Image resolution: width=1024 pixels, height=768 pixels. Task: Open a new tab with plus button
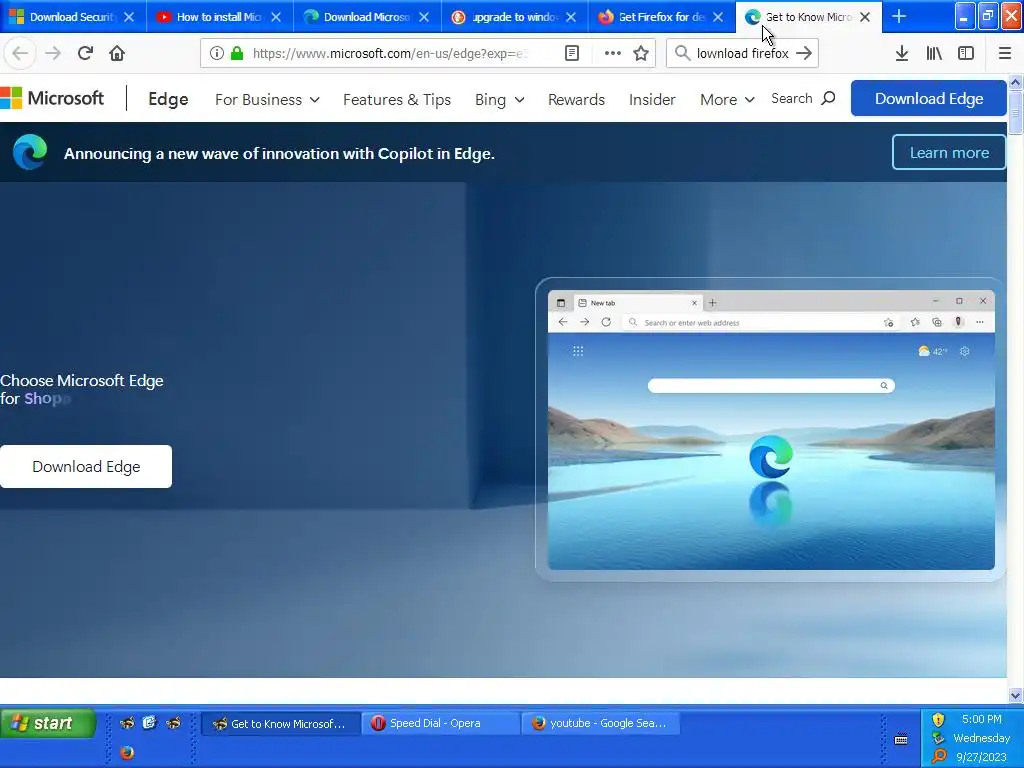[x=899, y=16]
